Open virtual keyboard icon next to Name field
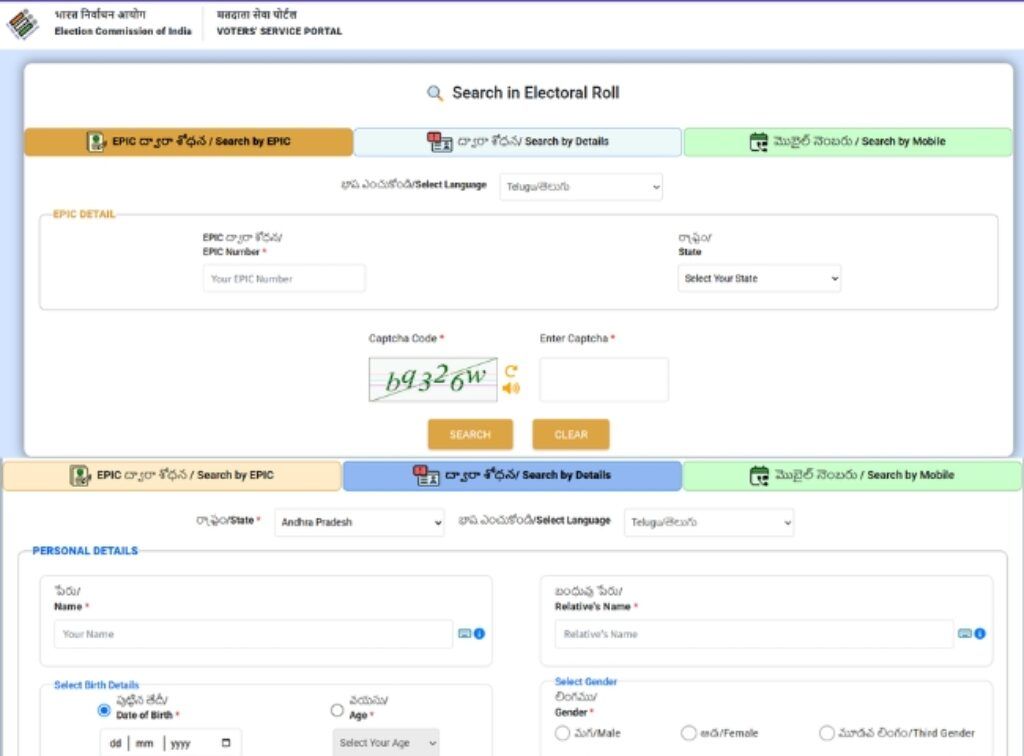 [x=464, y=633]
